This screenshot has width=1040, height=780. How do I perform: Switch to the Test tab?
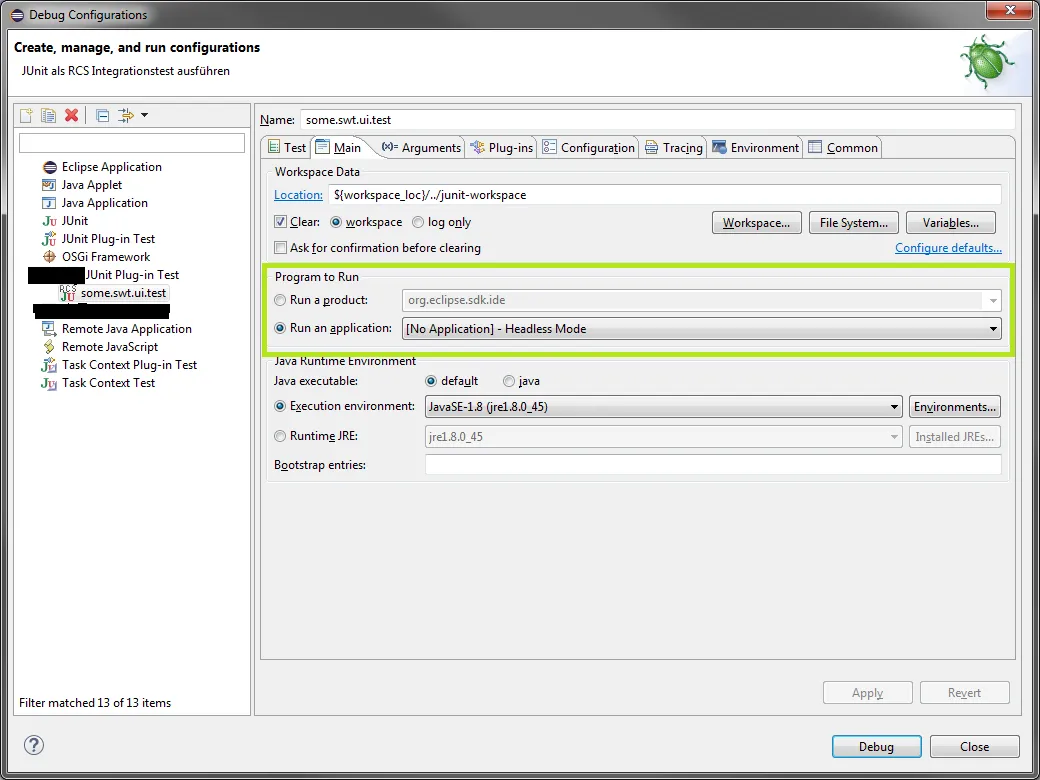(x=288, y=148)
